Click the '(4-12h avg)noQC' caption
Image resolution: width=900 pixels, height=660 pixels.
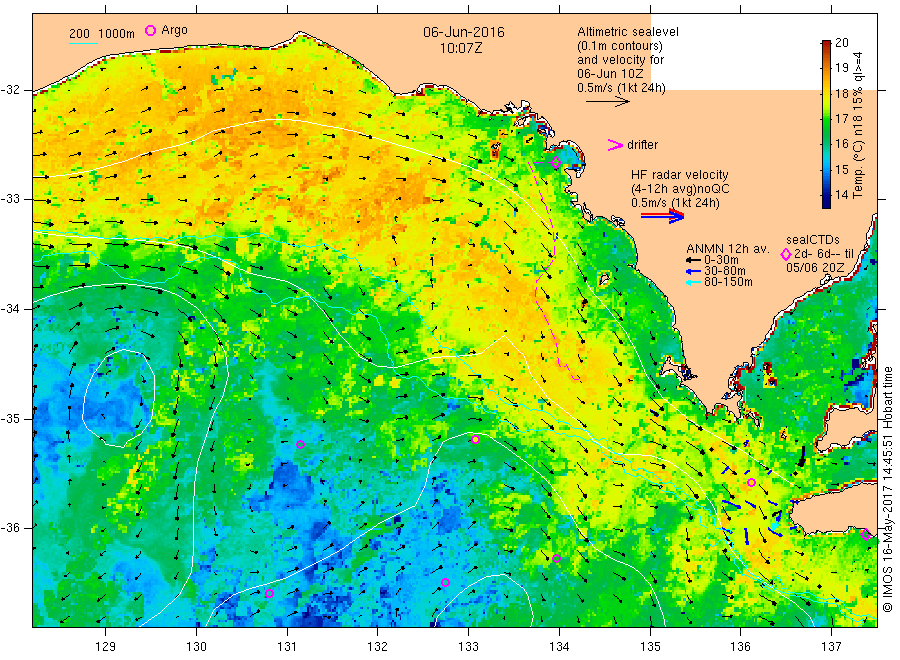pyautogui.click(x=680, y=189)
